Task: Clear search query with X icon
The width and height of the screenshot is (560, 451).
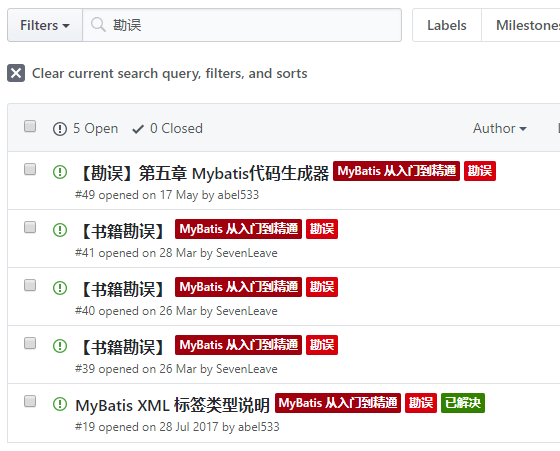Action: (x=16, y=73)
